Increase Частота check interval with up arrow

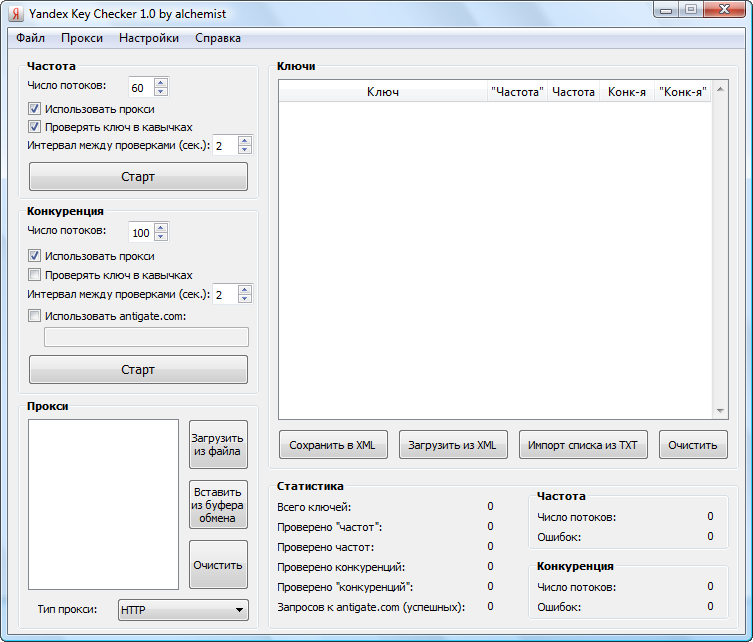pyautogui.click(x=245, y=140)
